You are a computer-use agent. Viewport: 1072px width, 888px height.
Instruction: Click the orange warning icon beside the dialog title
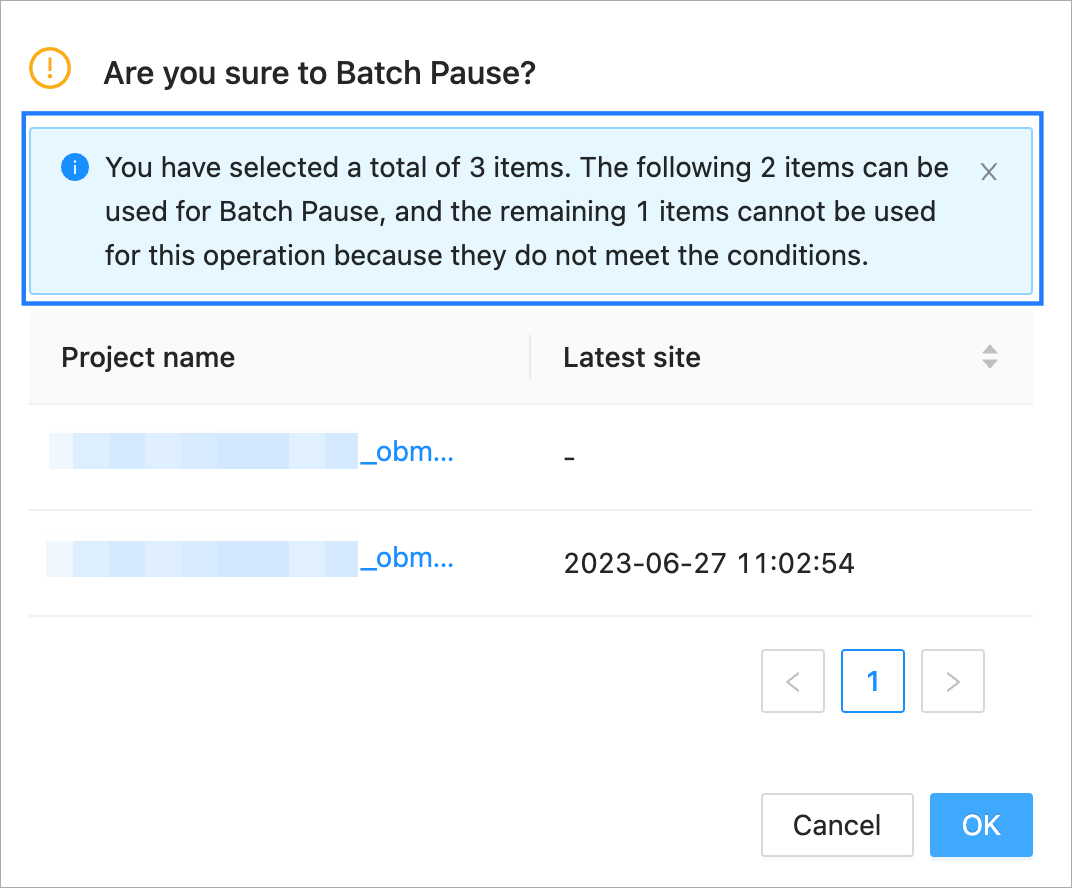(x=49, y=69)
